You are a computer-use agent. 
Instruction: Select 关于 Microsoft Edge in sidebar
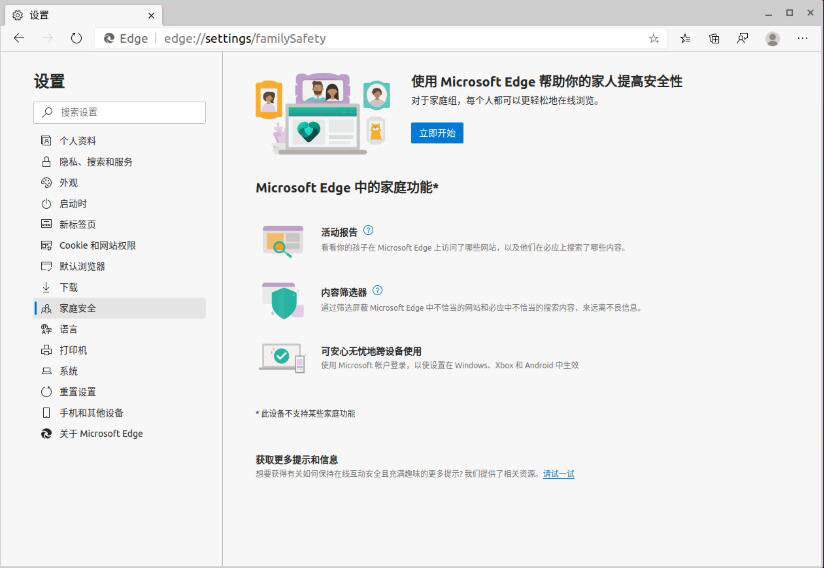[x=100, y=434]
